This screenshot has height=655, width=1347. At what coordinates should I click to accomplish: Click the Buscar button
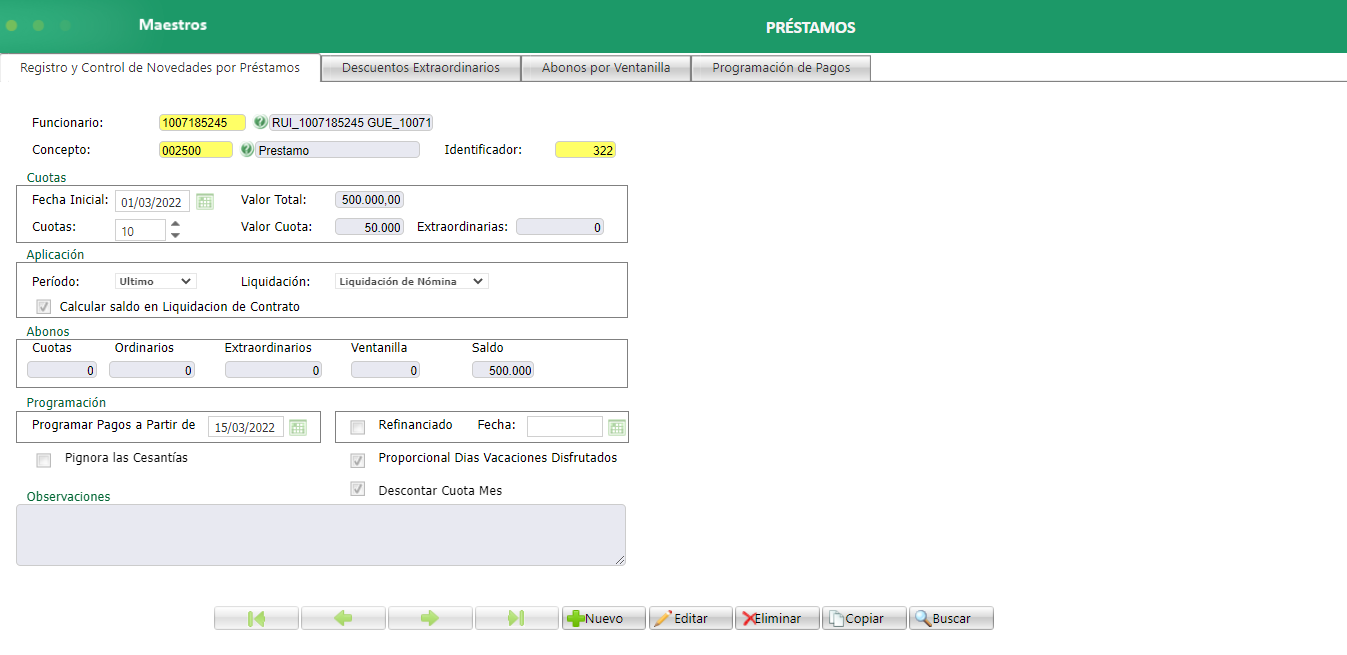951,618
